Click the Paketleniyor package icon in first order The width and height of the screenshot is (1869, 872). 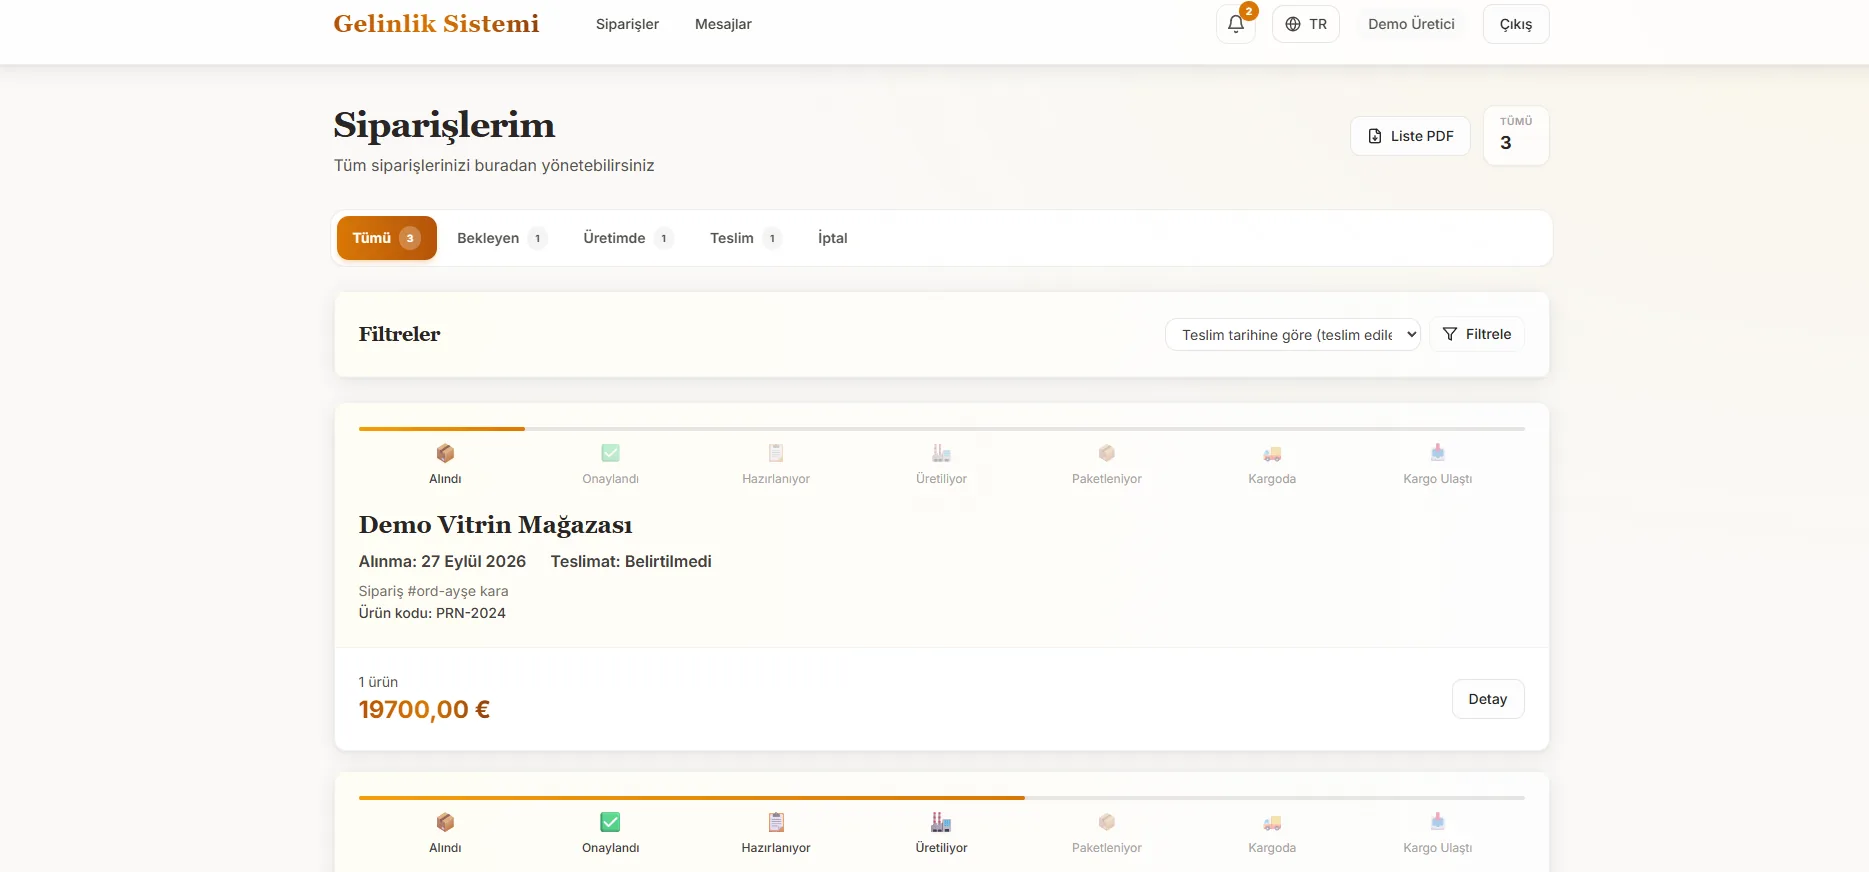pos(1106,453)
